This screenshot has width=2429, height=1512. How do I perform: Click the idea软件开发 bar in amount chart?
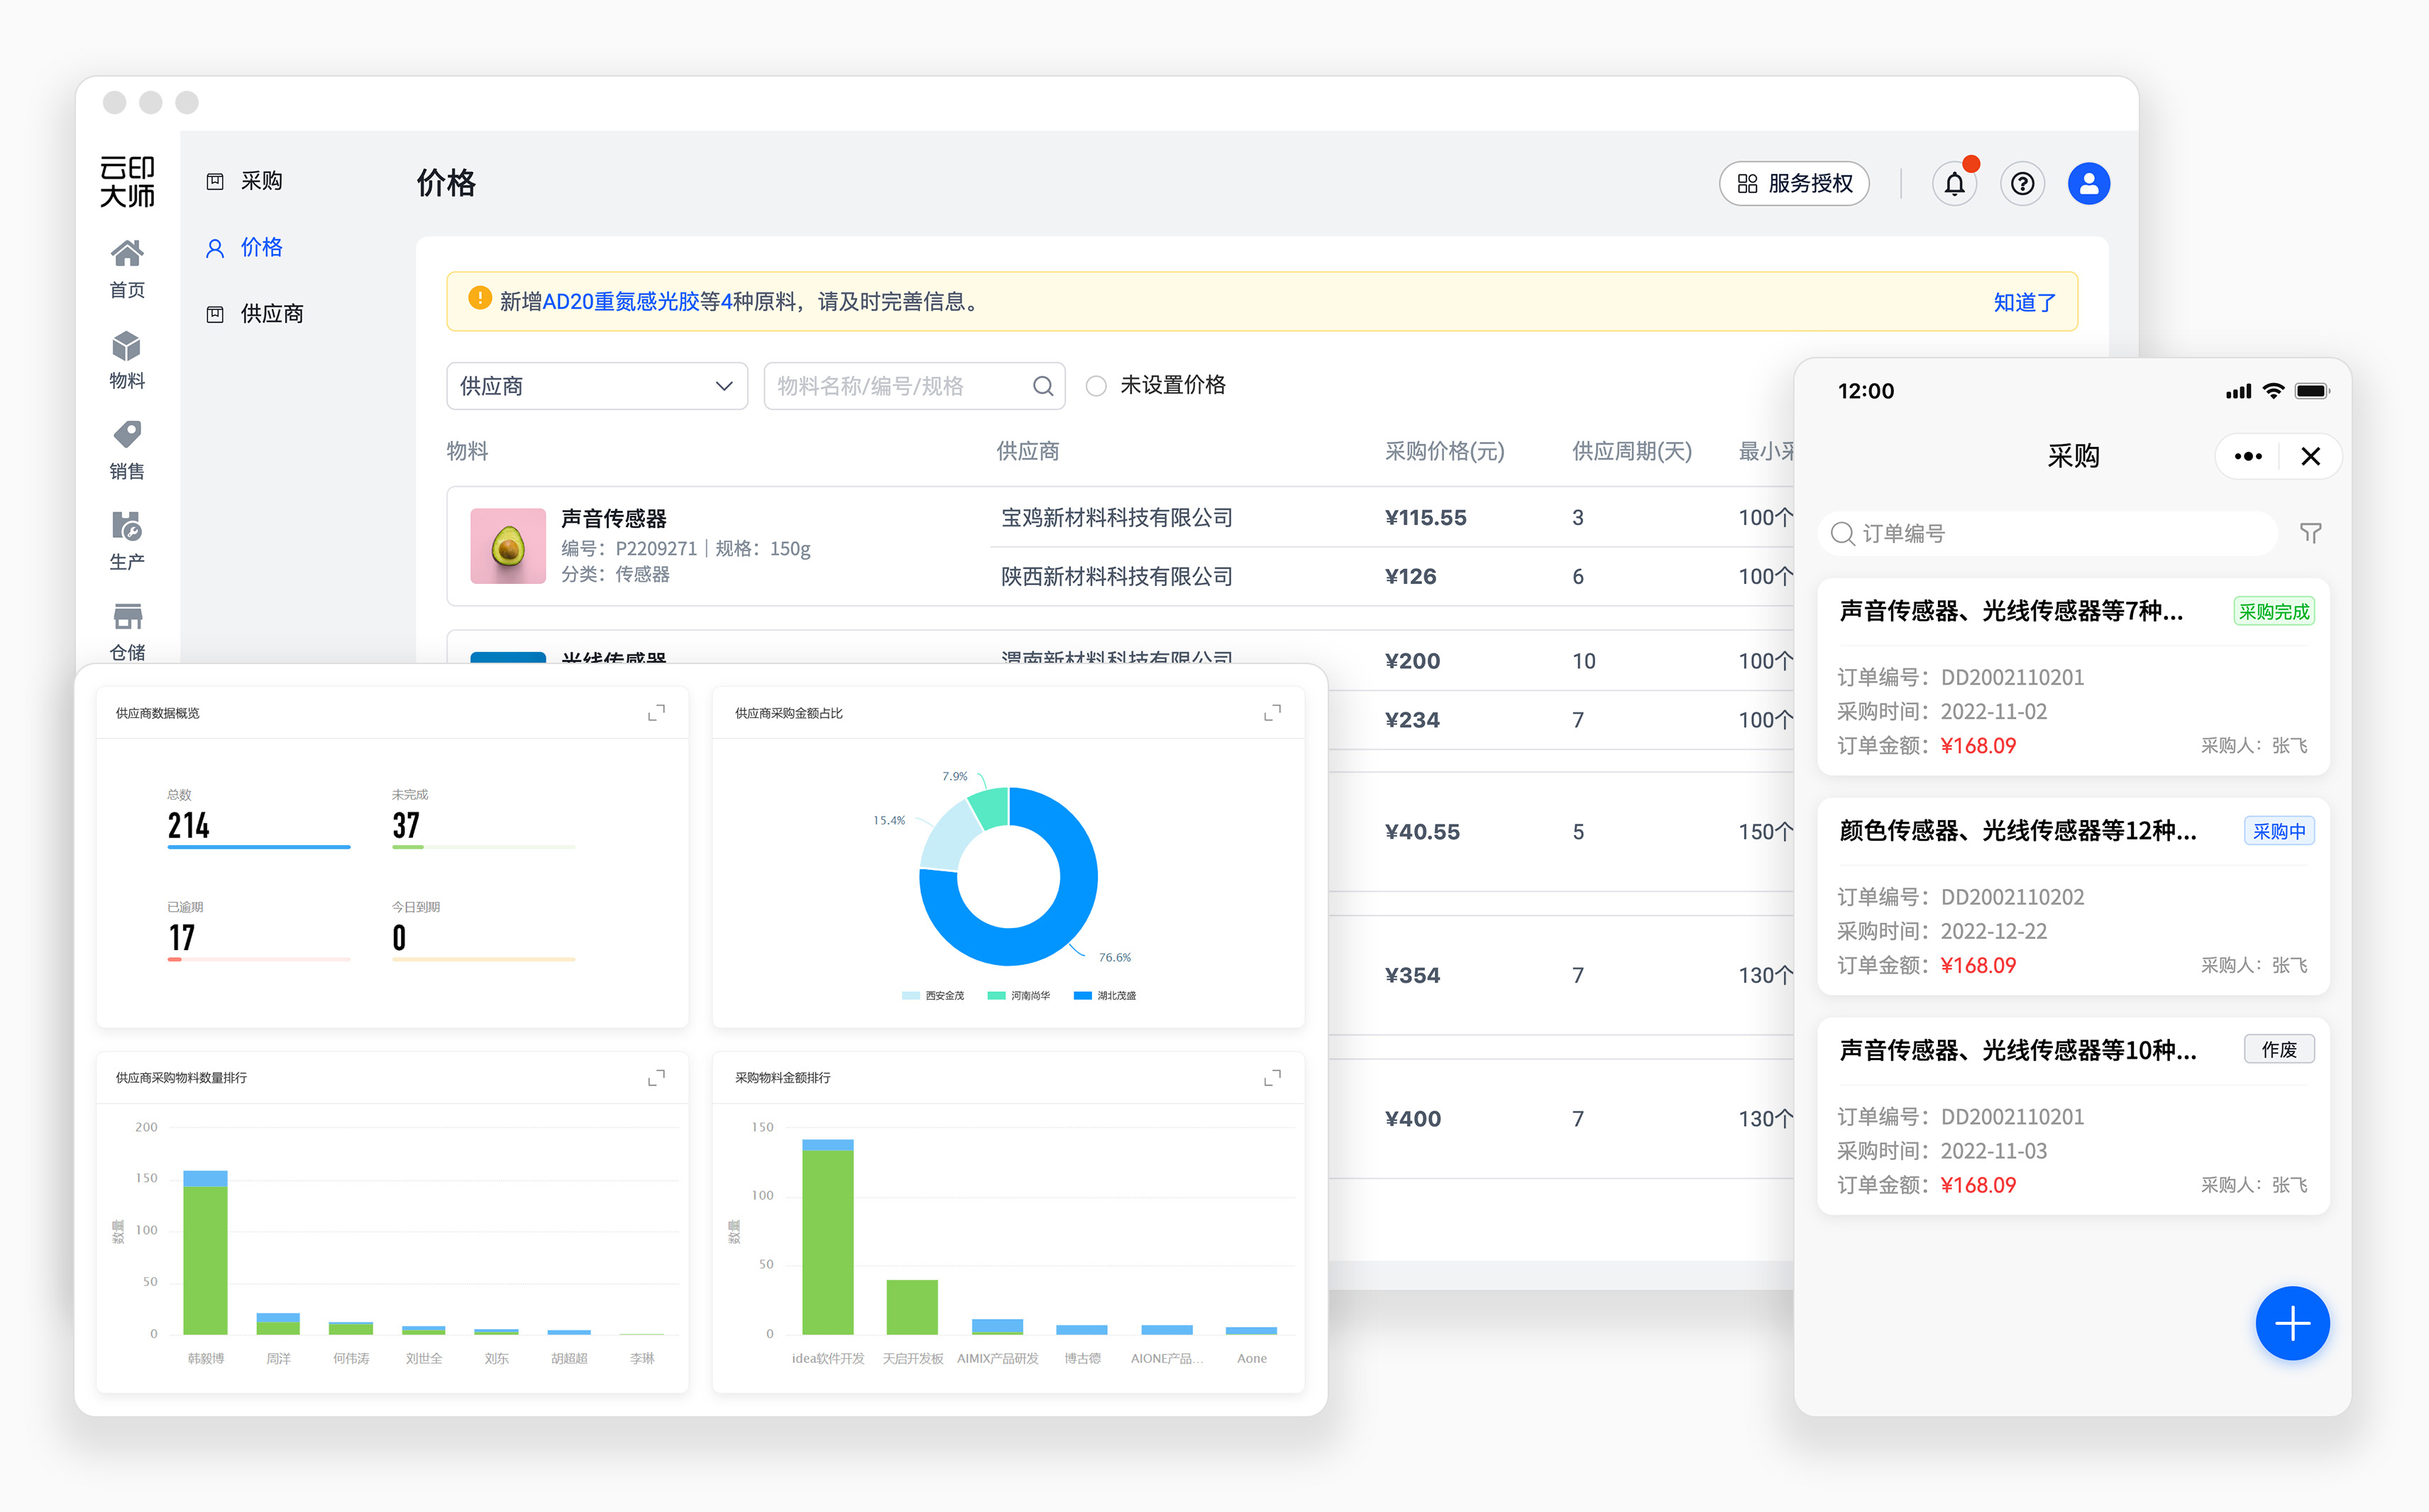pos(828,1237)
